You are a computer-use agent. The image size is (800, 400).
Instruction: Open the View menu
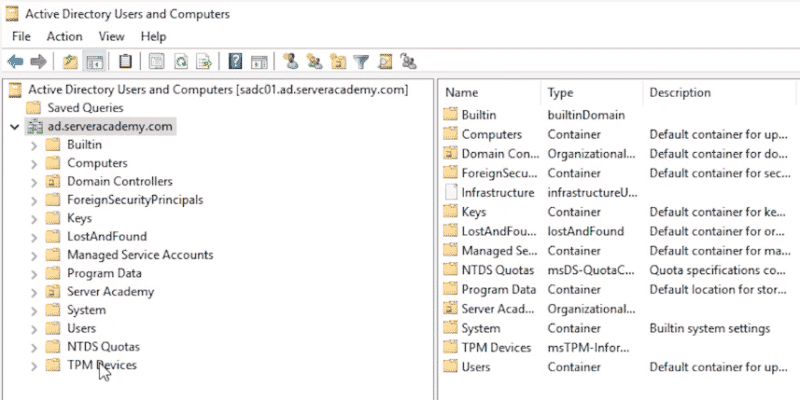(112, 36)
